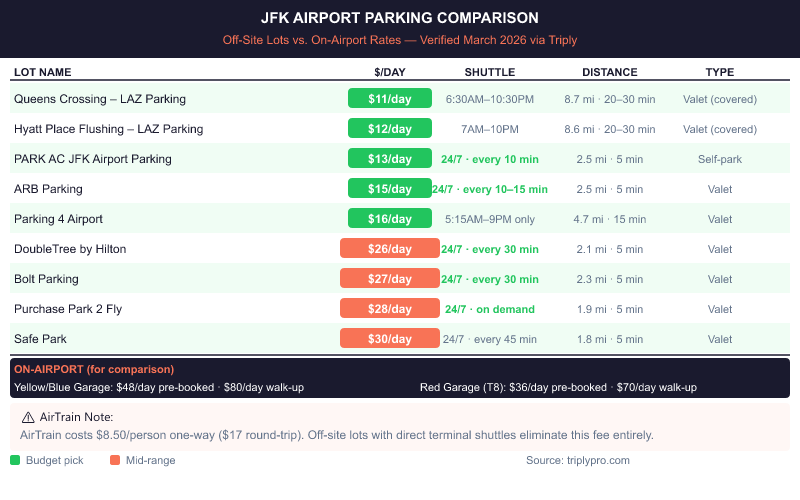Select the $28/day price badge
Screen dimensions: 800x500
tap(390, 309)
